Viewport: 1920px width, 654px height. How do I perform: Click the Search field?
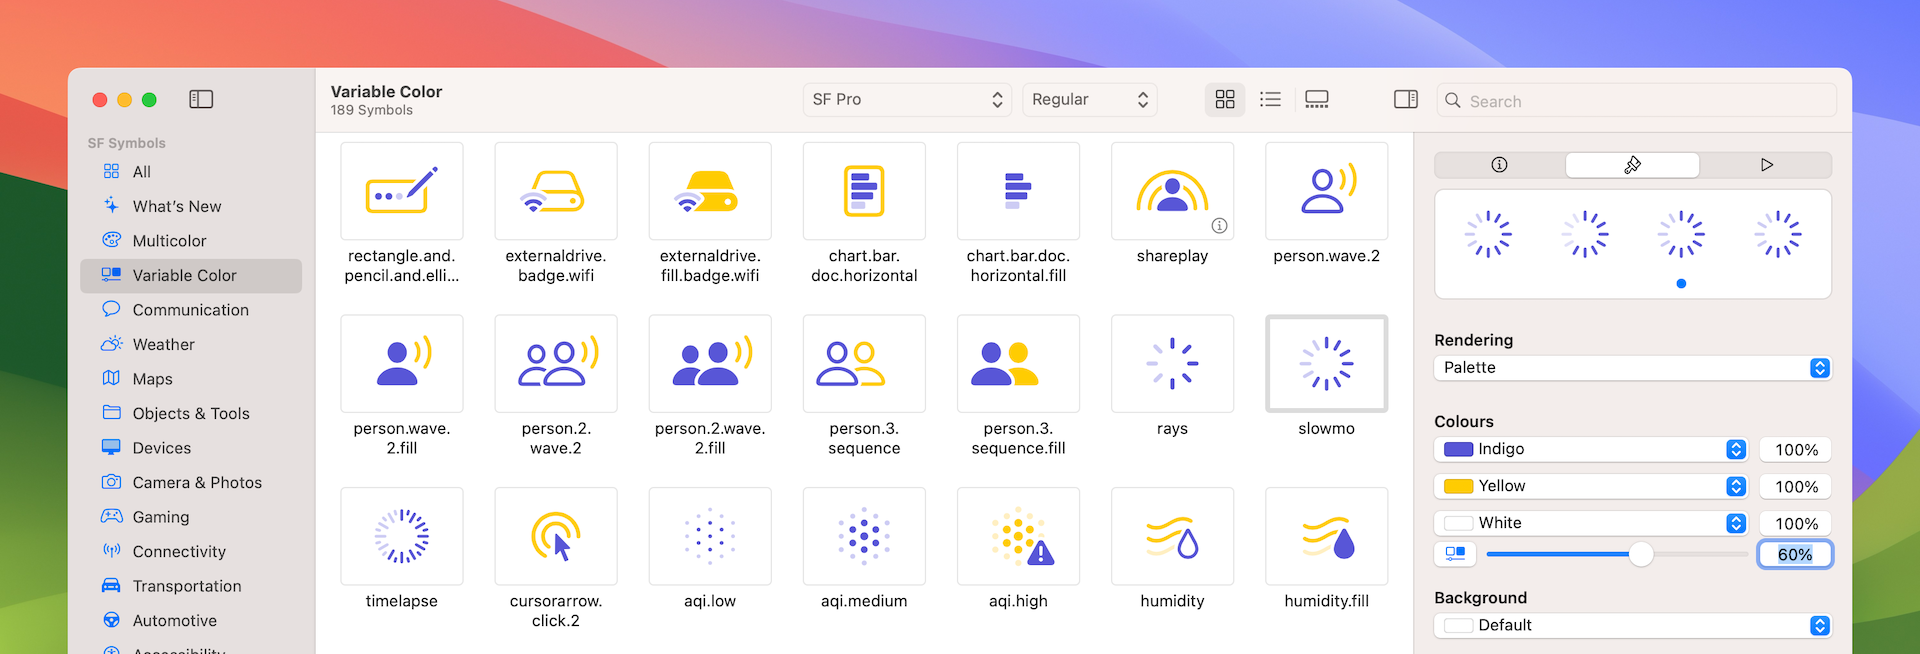(1637, 100)
